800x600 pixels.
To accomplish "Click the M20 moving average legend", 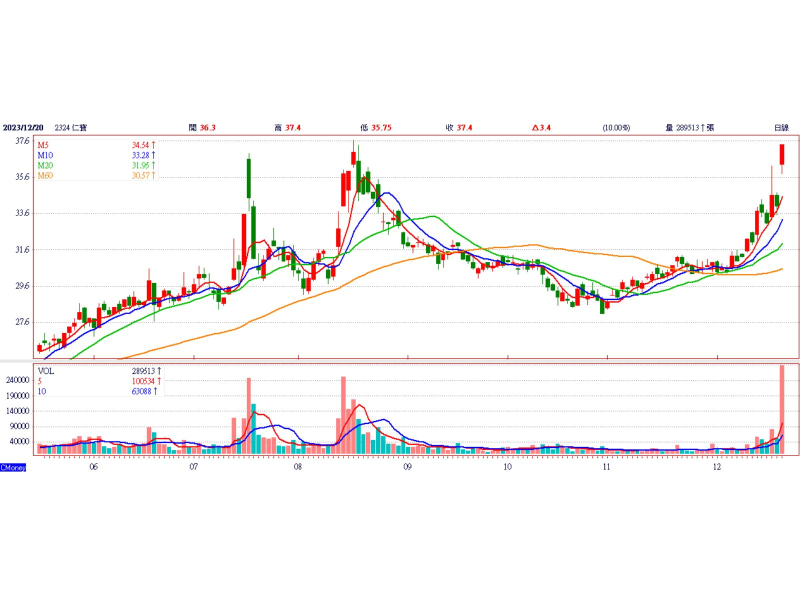I will (45, 166).
